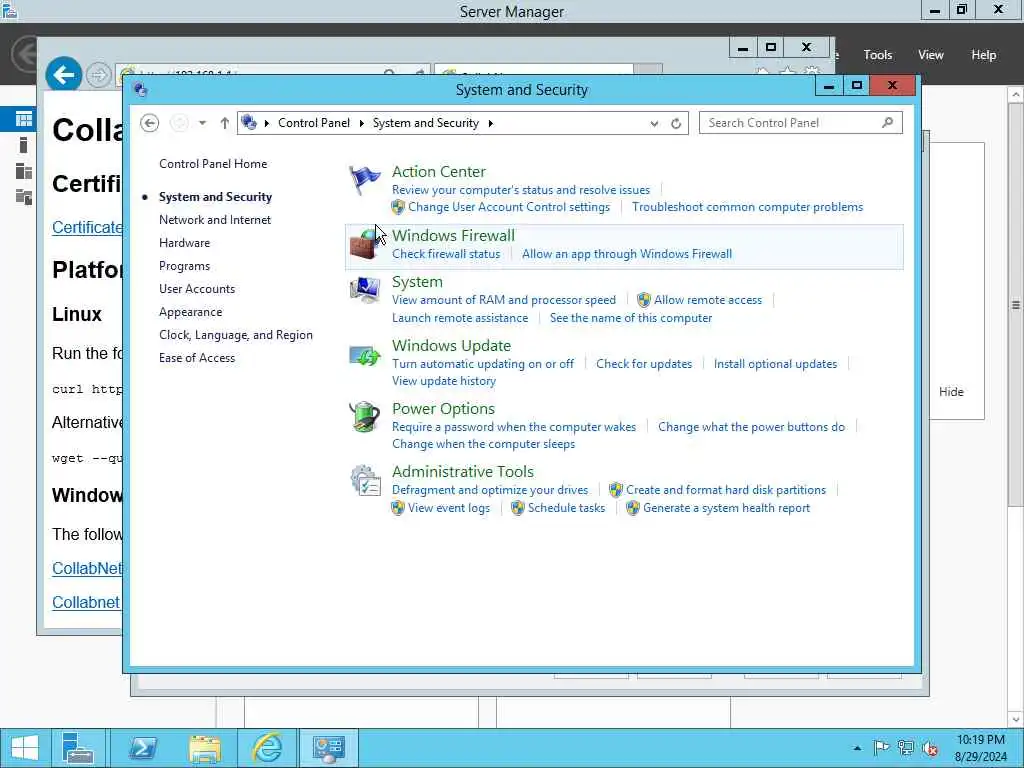Click the muted speaker icon in system tray
Viewport: 1024px width, 768px height.
(930, 748)
